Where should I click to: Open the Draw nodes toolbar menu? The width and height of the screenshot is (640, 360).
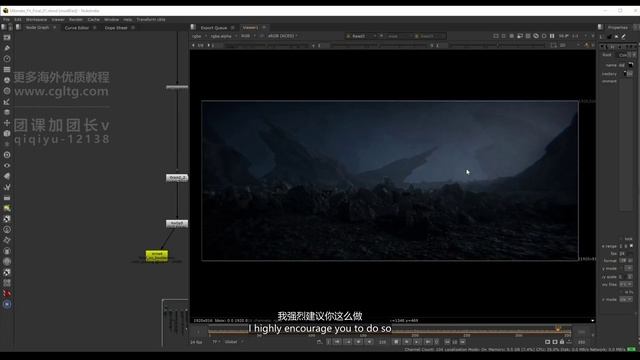[7, 48]
